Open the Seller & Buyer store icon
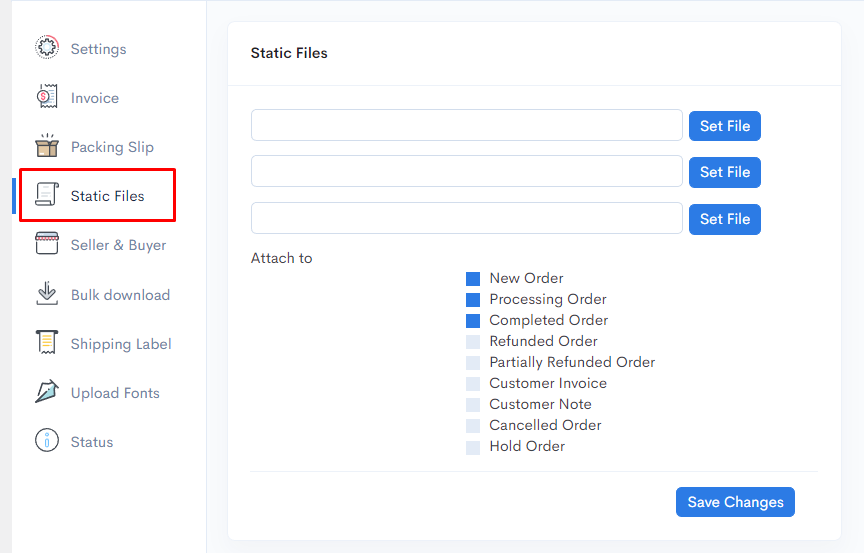The height and width of the screenshot is (553, 864). pos(47,243)
